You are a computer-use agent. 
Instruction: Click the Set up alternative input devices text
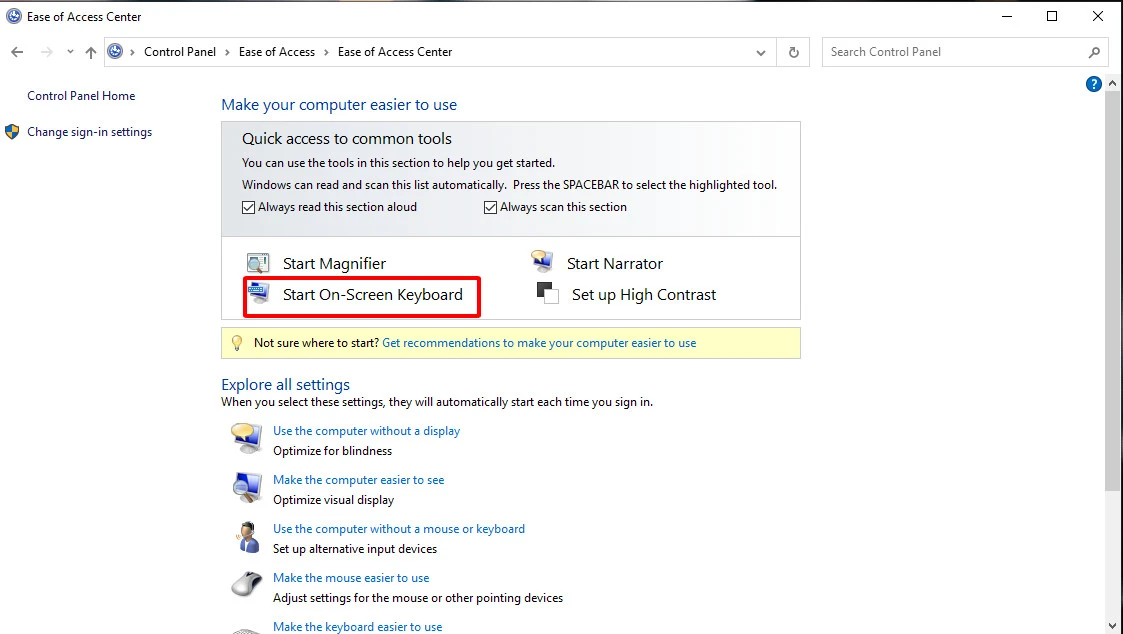pos(355,549)
